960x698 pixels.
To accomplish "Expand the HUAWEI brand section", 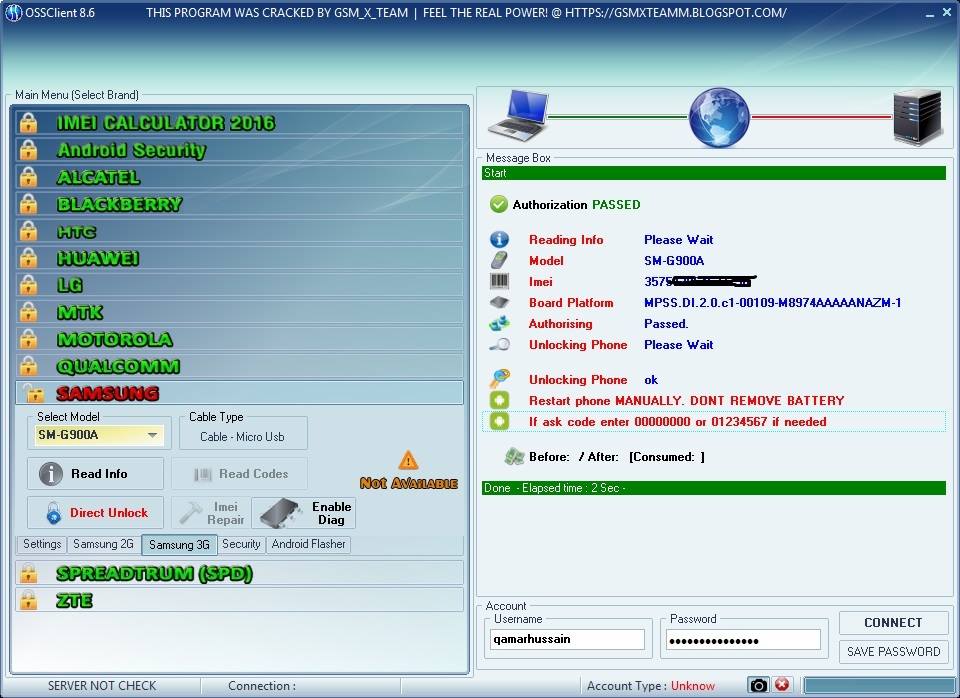I will click(x=239, y=258).
